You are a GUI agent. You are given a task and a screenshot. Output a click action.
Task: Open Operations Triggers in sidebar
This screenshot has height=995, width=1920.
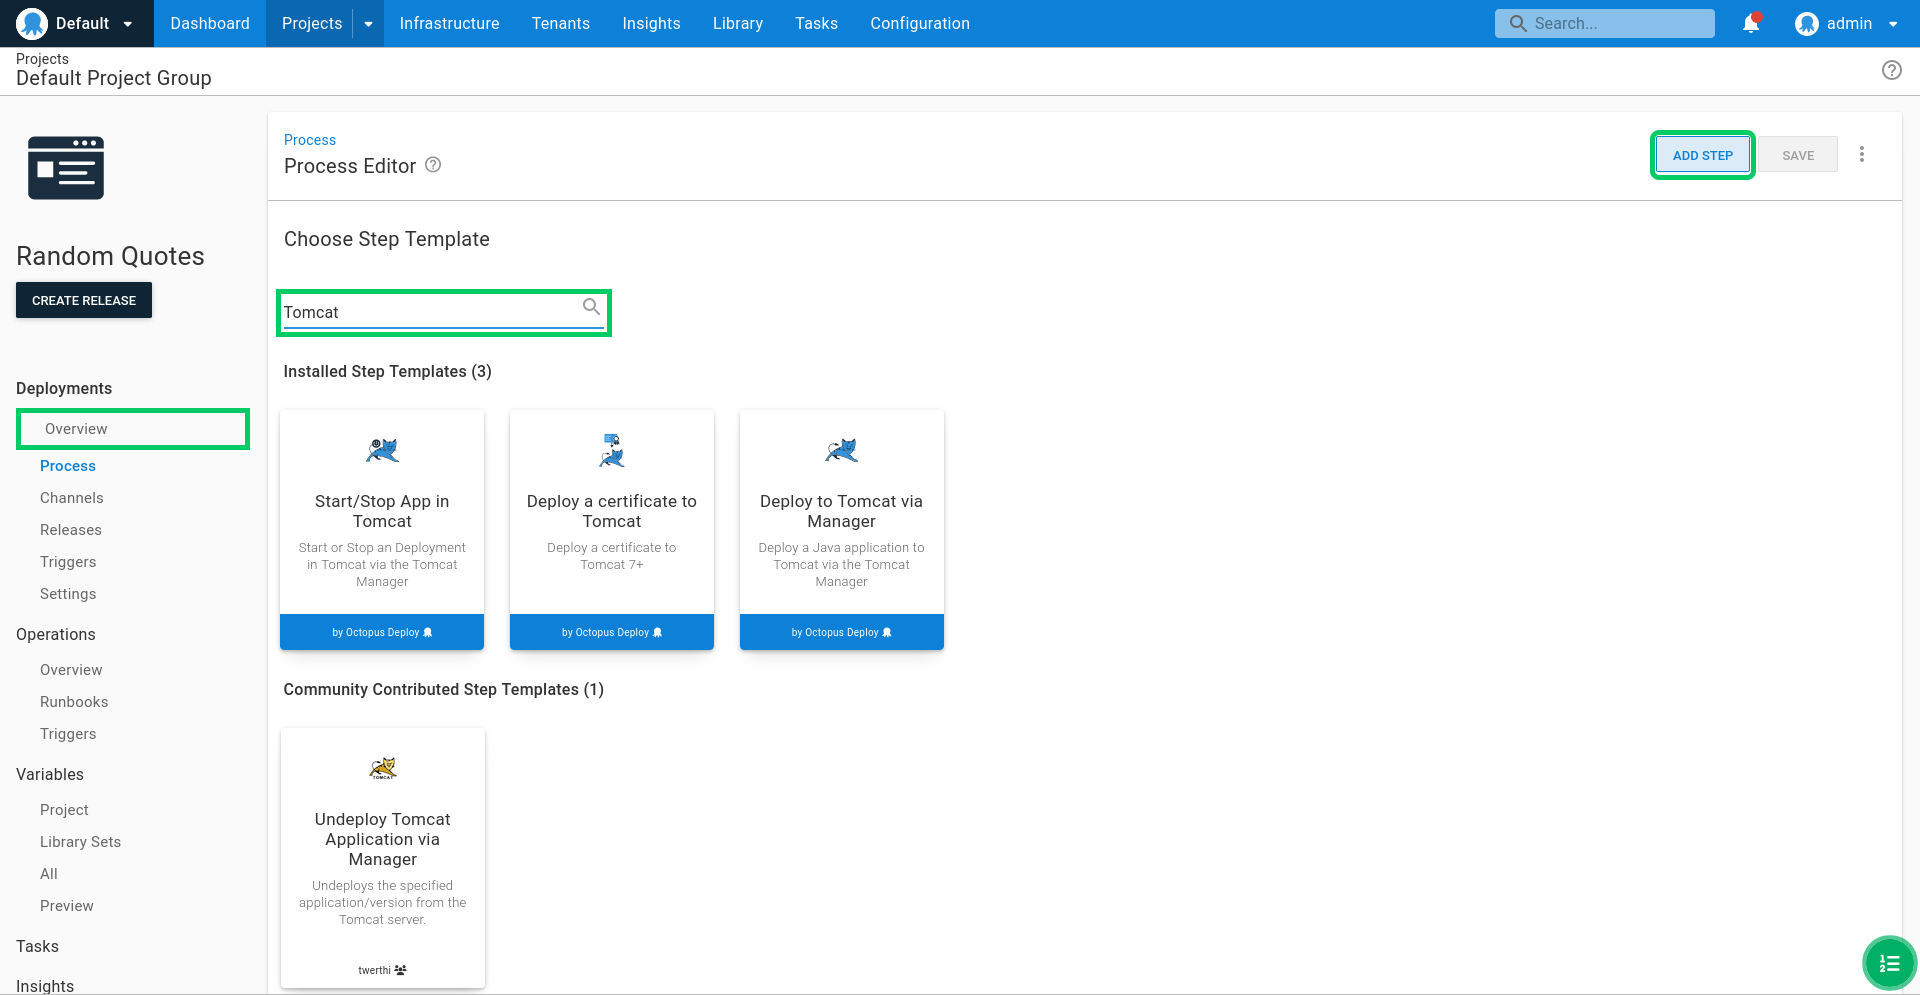point(68,734)
